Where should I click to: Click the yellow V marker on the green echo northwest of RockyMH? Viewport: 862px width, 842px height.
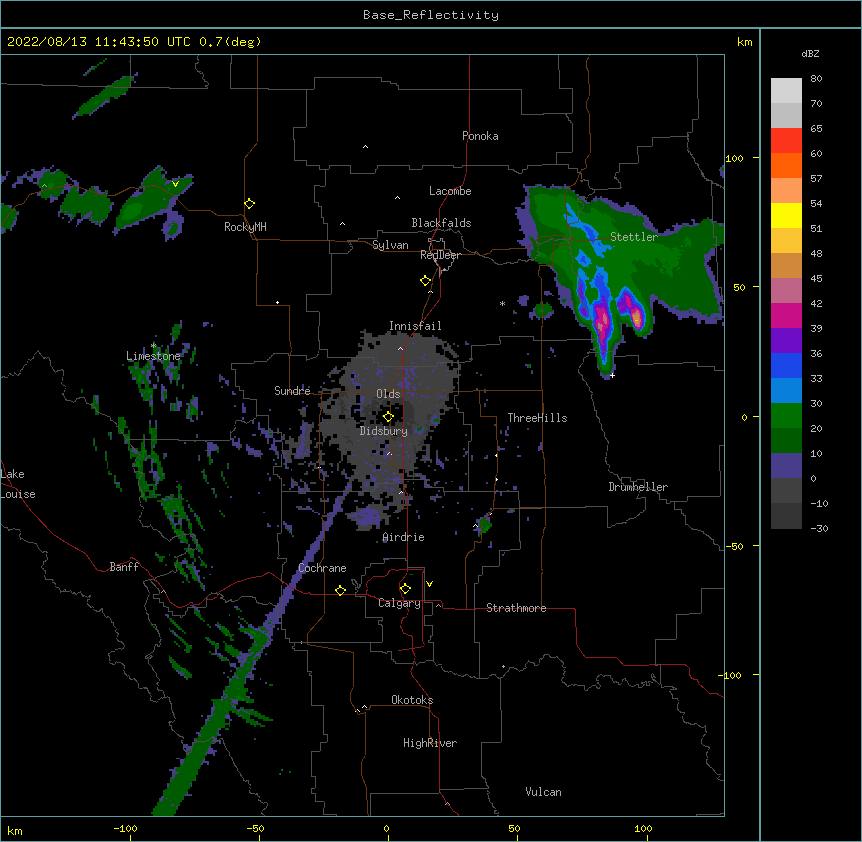pos(175,184)
